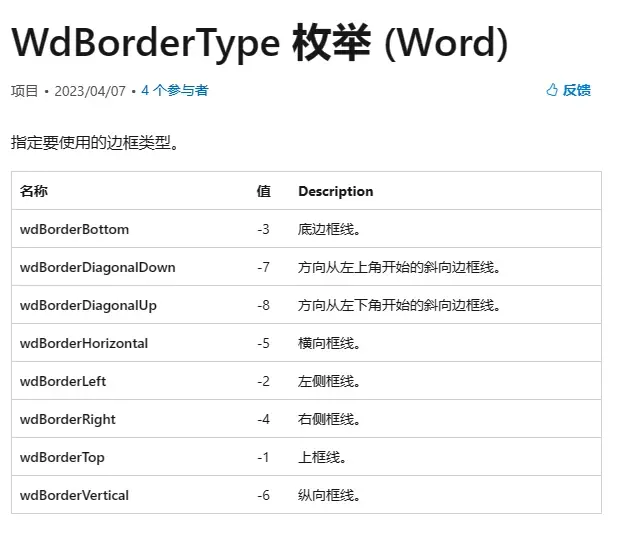Select the wdBorderVertical cell
This screenshot has width=629, height=536.
[74, 495]
